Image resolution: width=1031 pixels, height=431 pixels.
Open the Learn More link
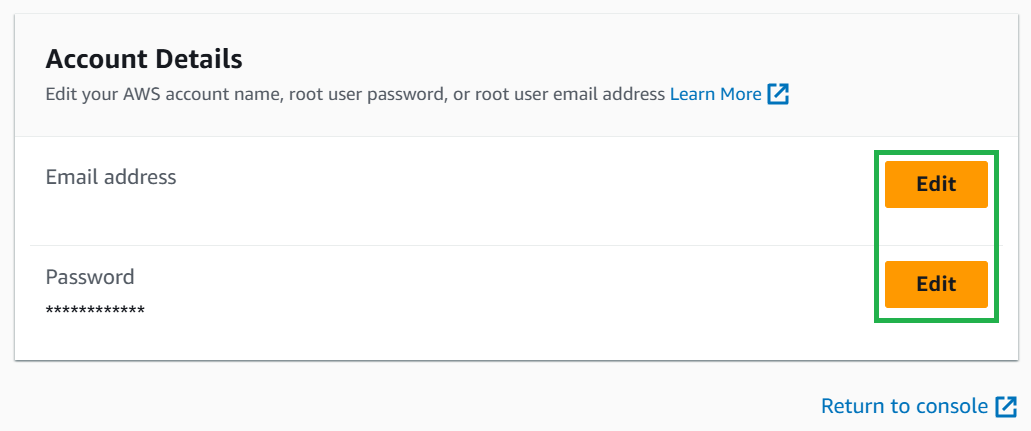715,95
